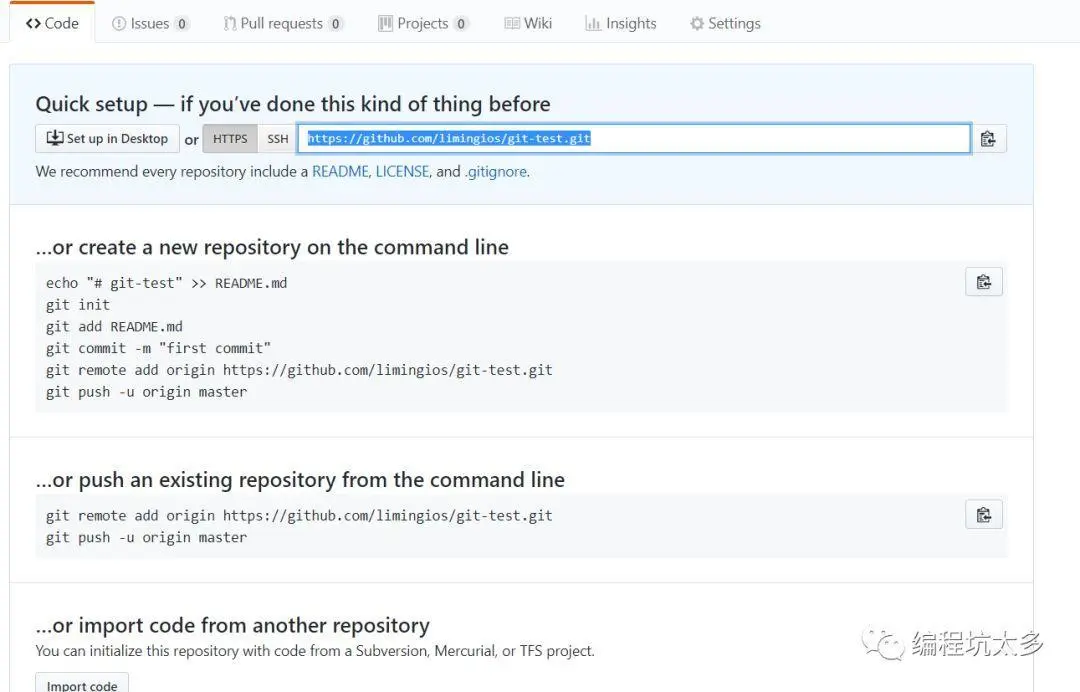Click the Insights graph icon
This screenshot has width=1080, height=692.
coord(593,23)
